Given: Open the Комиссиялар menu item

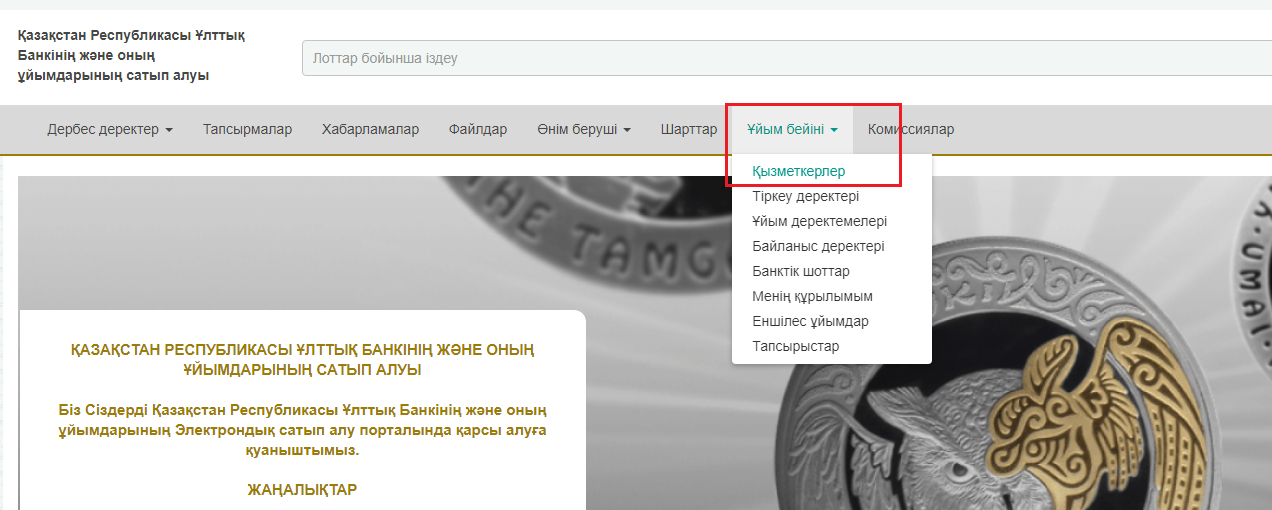Looking at the screenshot, I should pos(911,129).
